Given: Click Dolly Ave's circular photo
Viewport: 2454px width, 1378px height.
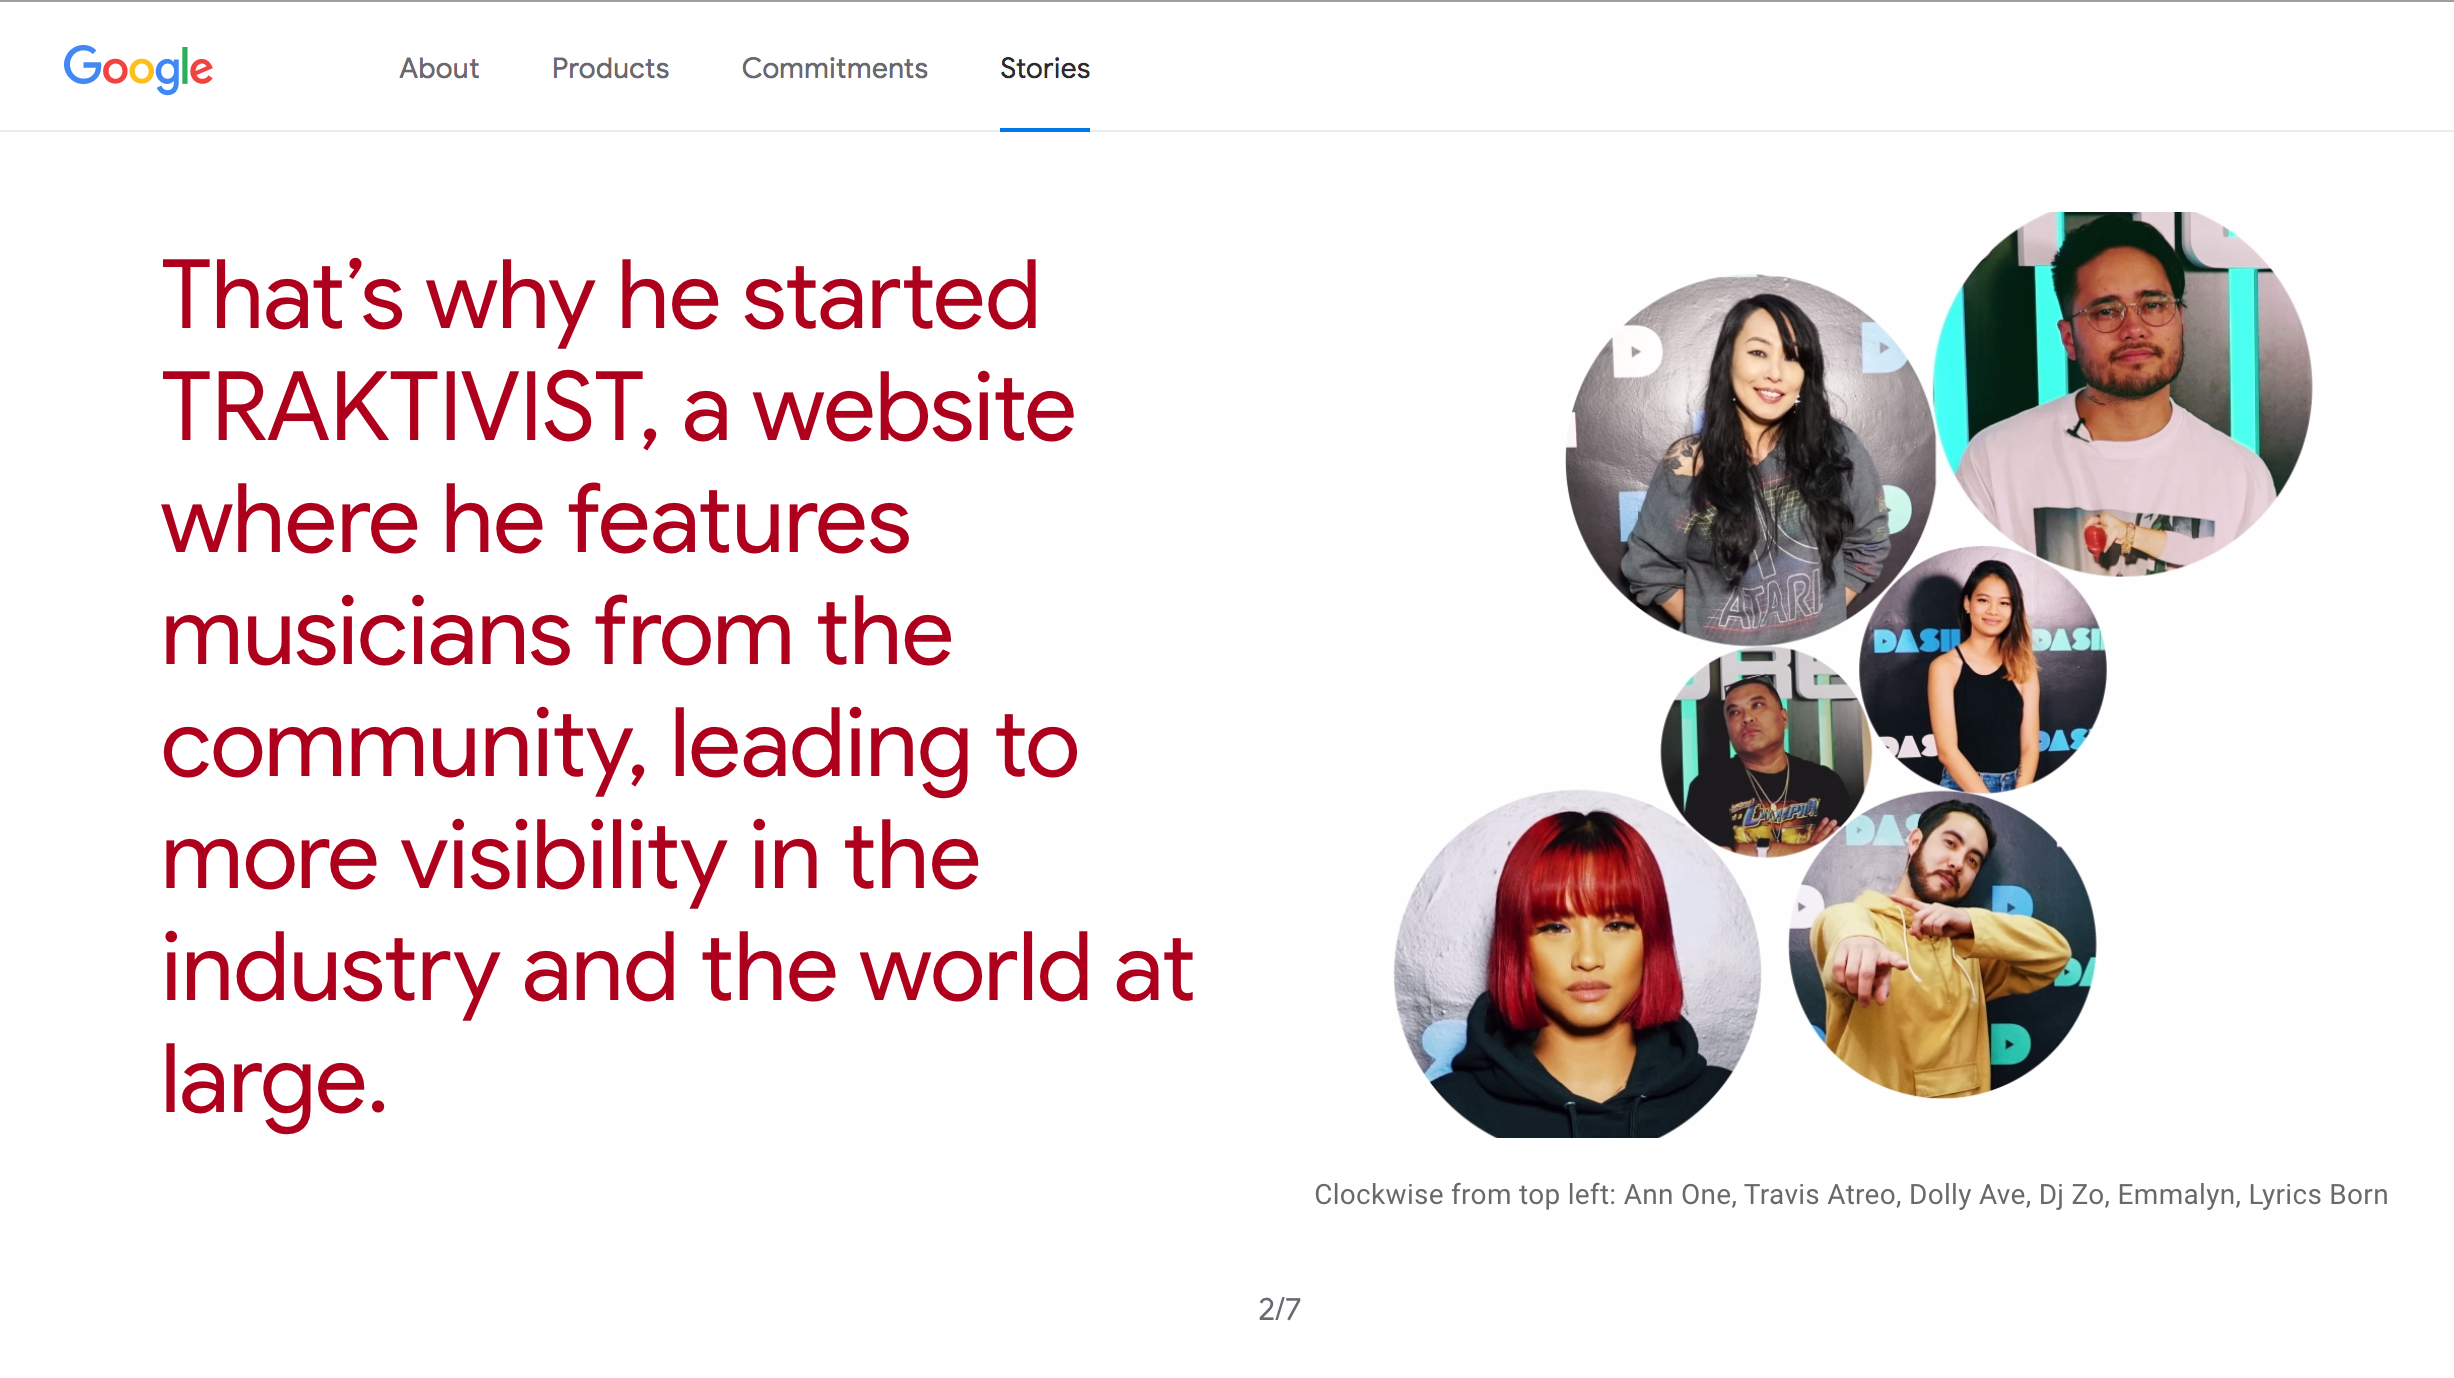Looking at the screenshot, I should [1983, 669].
